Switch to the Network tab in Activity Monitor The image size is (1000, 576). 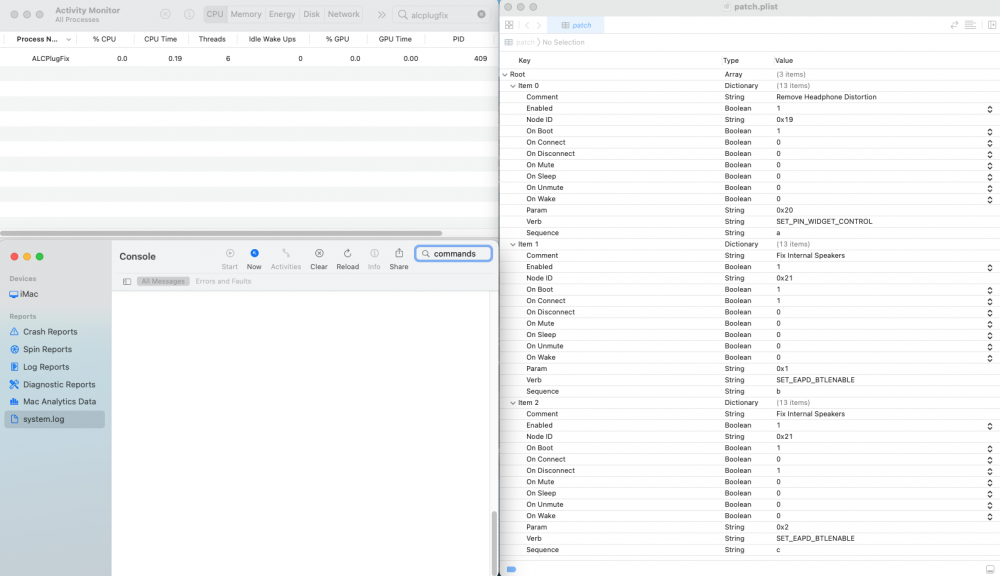344,14
